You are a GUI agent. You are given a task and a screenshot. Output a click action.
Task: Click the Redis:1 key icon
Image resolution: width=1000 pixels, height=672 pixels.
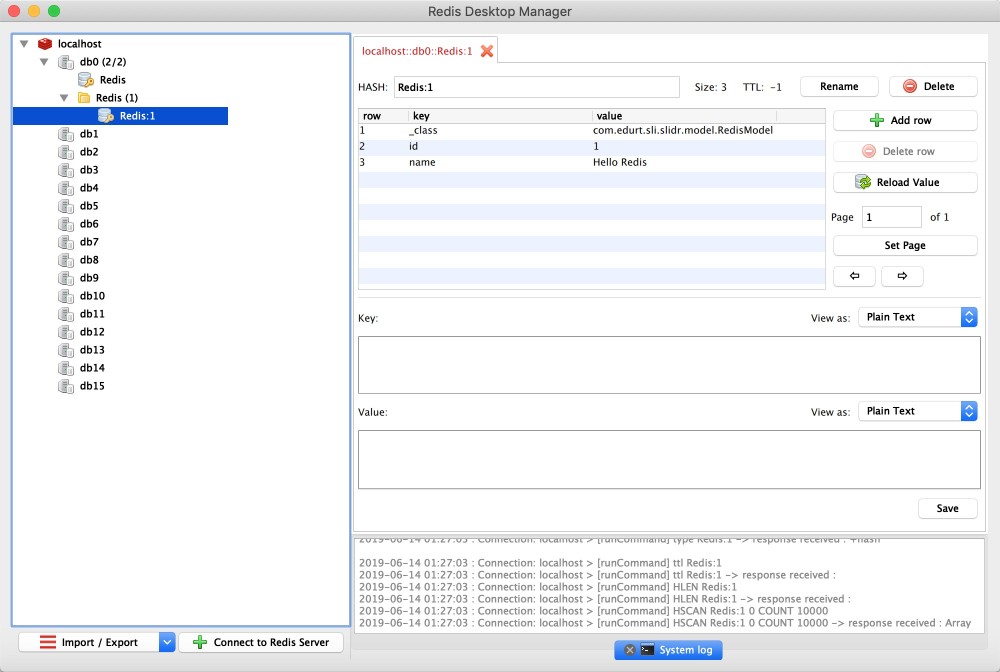(106, 115)
